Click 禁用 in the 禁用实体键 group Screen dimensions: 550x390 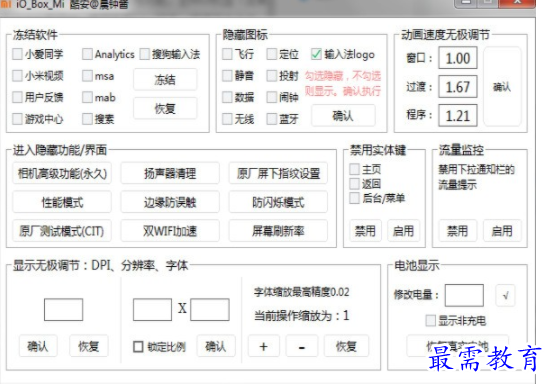coord(365,231)
